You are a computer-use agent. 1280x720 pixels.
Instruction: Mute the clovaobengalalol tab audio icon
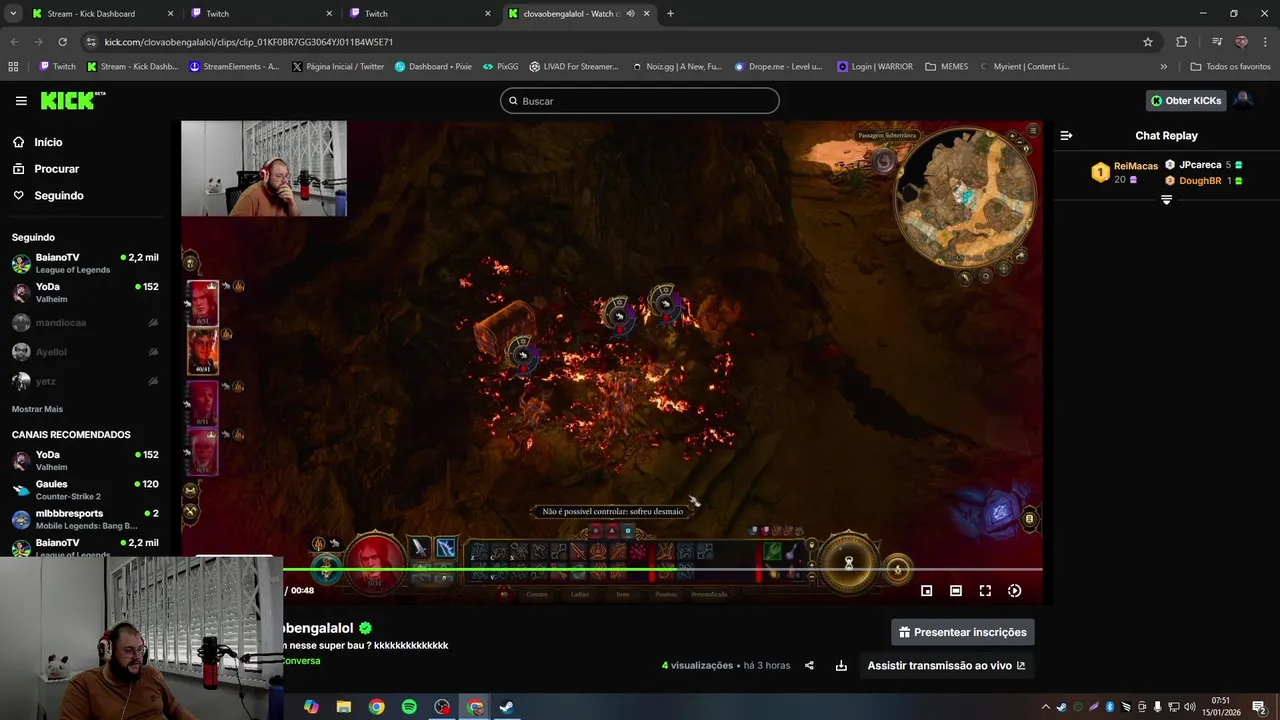click(x=630, y=14)
